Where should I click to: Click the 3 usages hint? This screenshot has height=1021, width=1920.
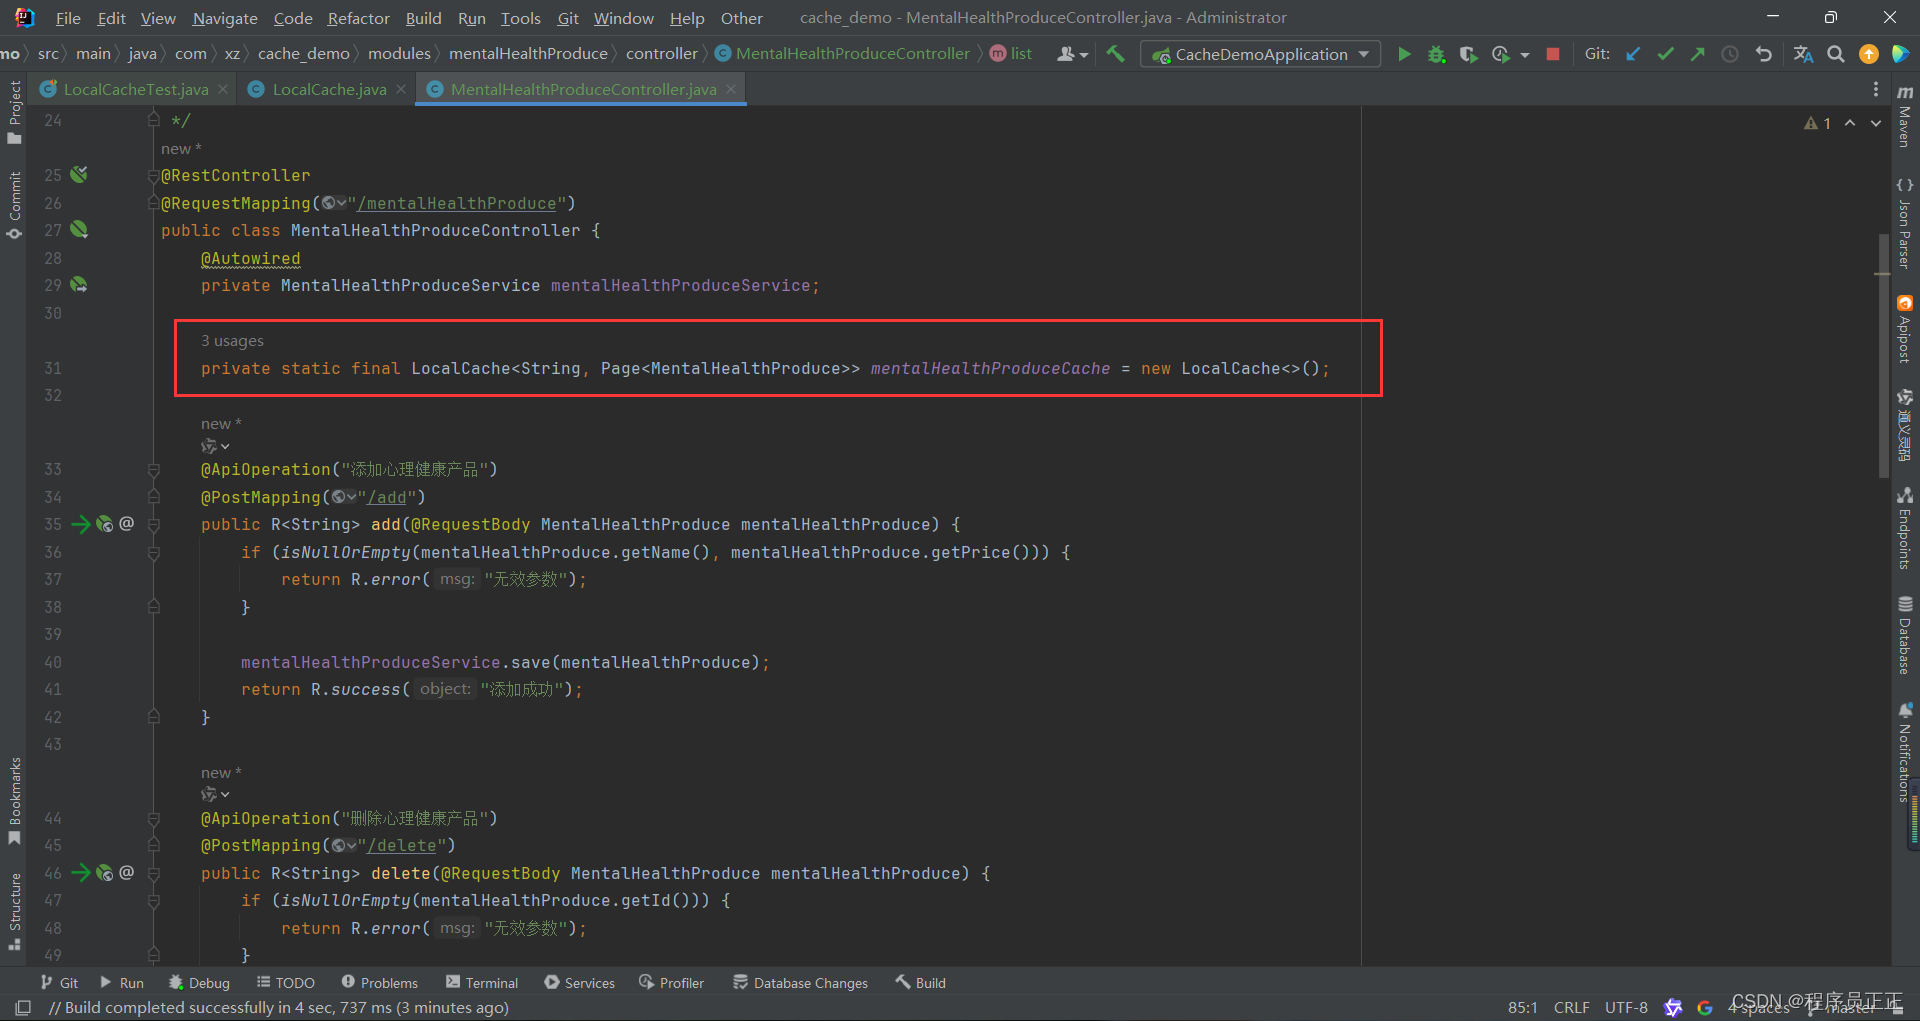pyautogui.click(x=232, y=341)
